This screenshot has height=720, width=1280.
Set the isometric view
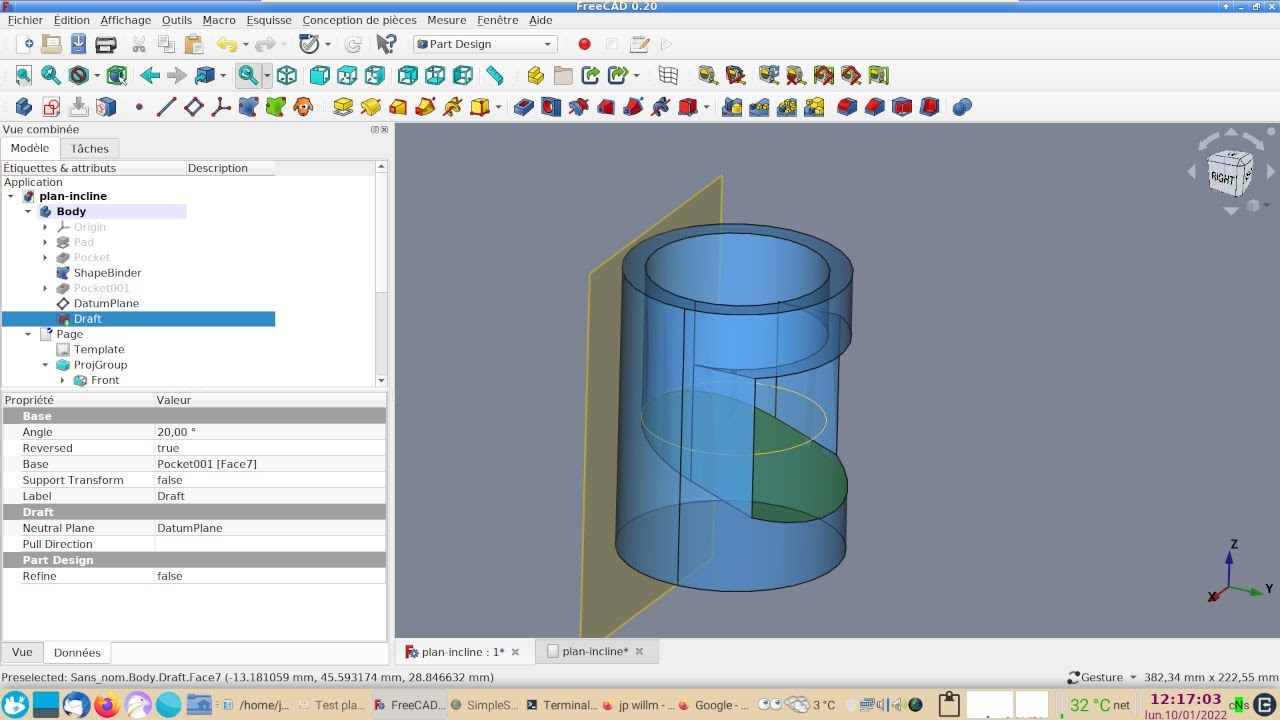pyautogui.click(x=287, y=75)
